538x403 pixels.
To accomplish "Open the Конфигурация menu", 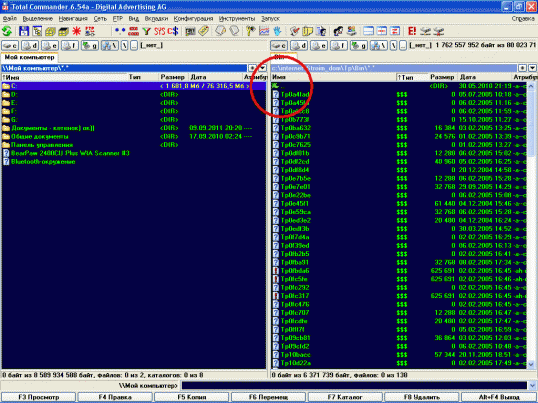I will (x=193, y=19).
